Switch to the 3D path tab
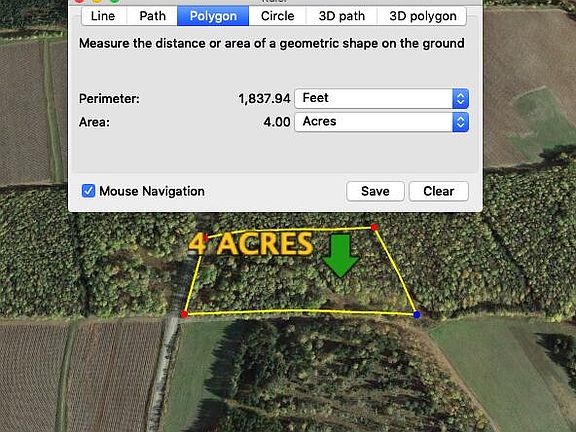 click(342, 16)
